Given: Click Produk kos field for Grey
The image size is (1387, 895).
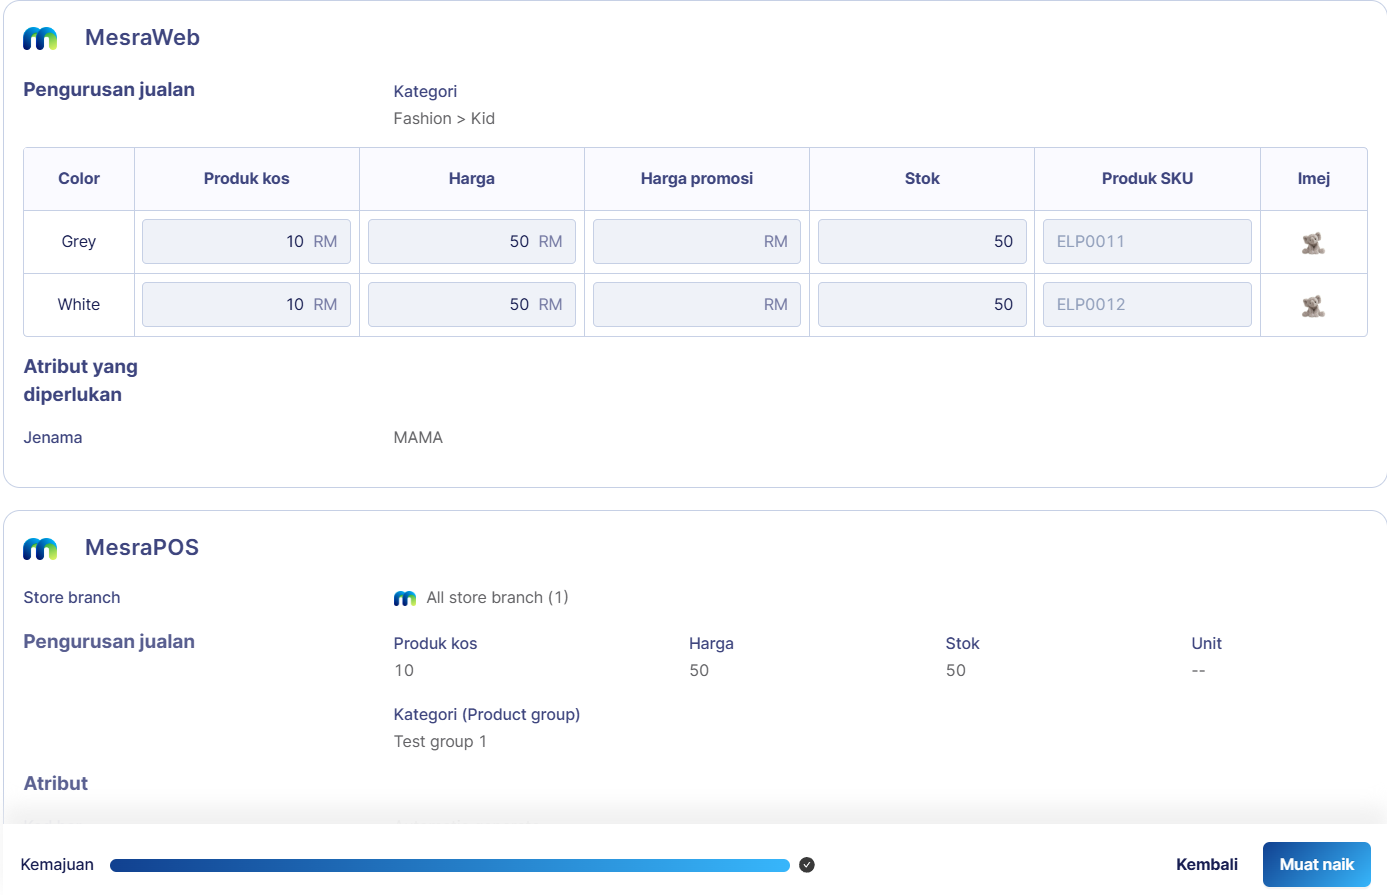Looking at the screenshot, I should pos(246,242).
